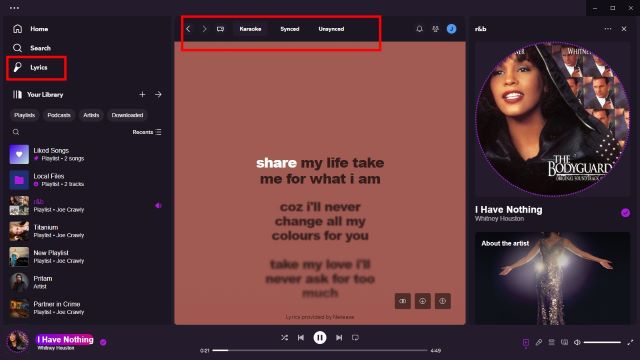Toggle the Now Playing view icon

pos(526,342)
